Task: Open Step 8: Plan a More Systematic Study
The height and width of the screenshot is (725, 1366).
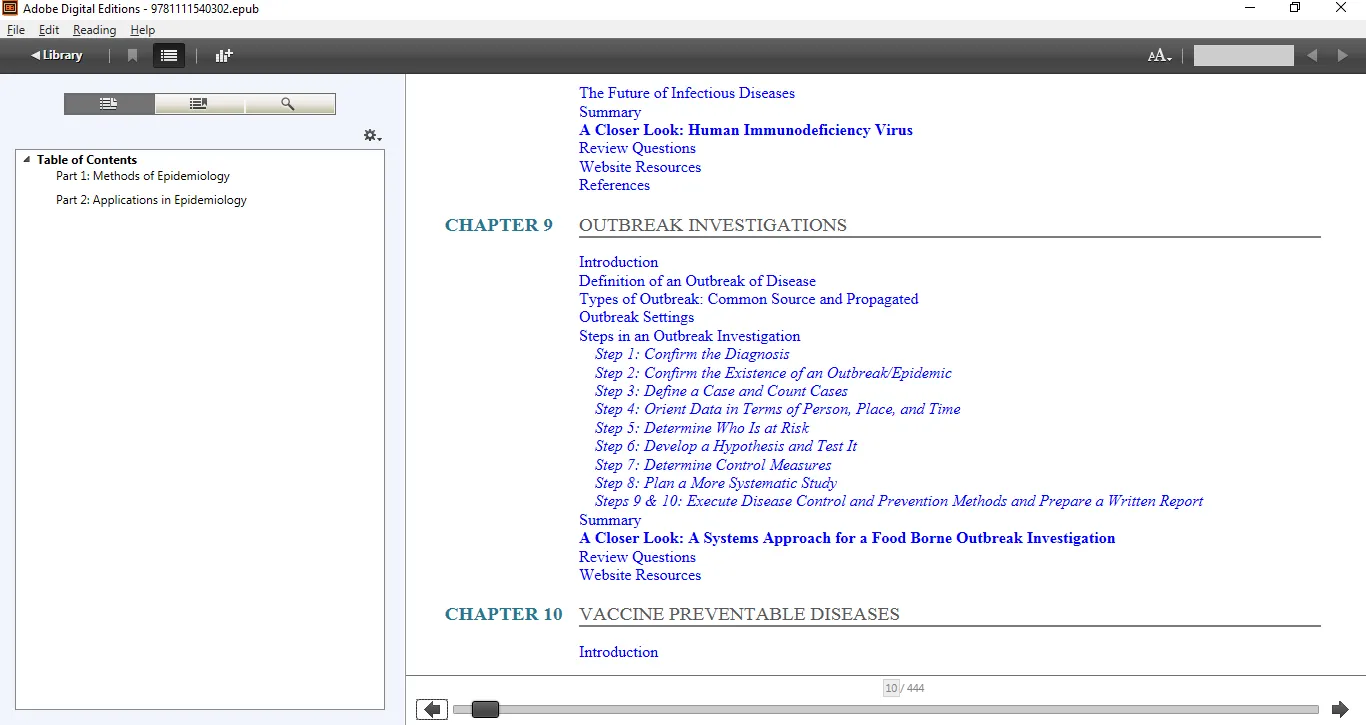Action: coord(716,483)
